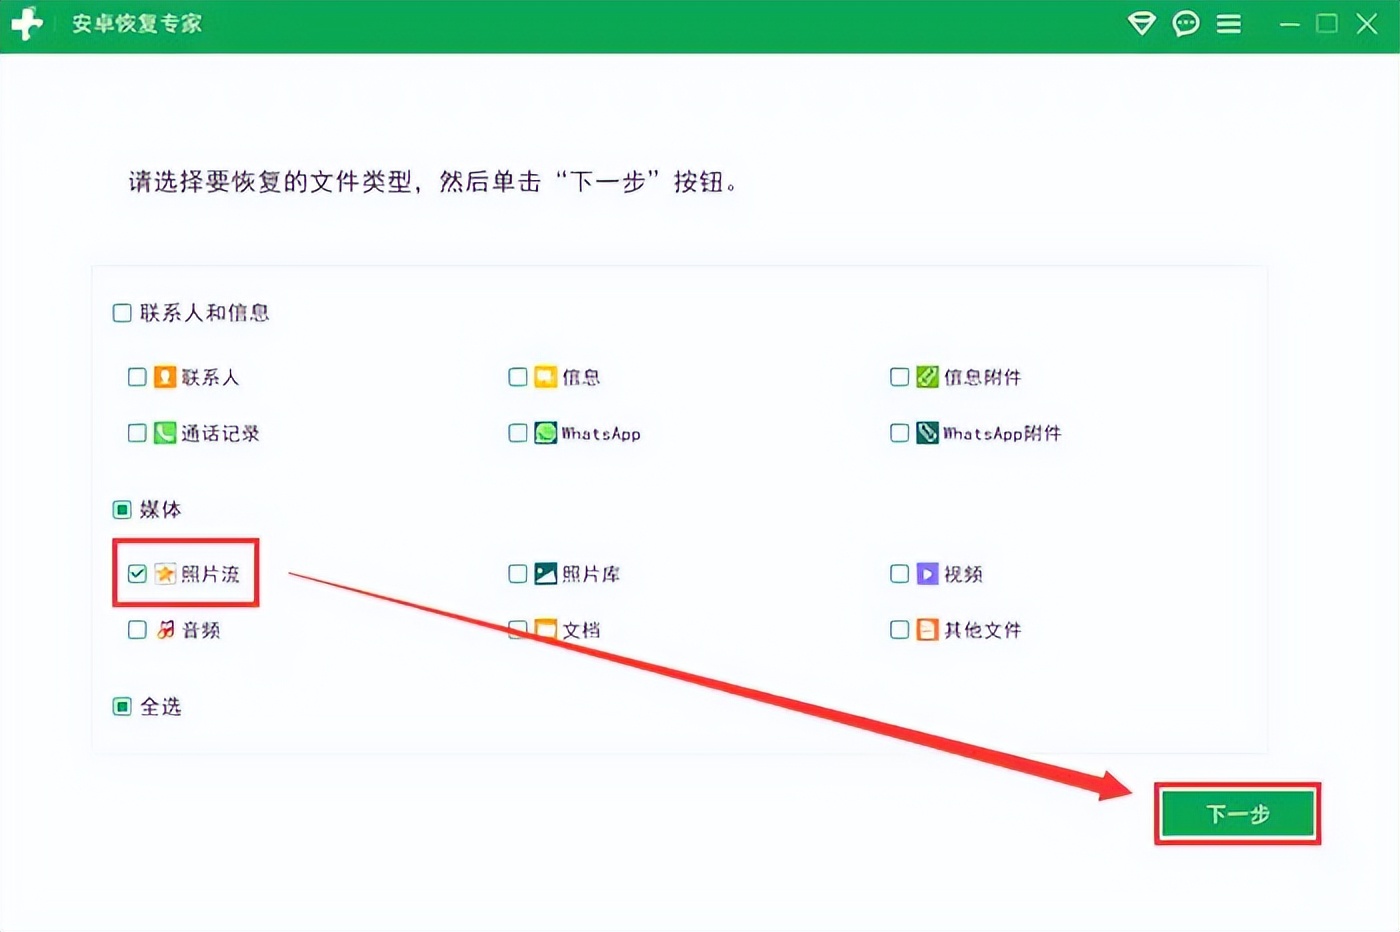Check the 其他文件 checkbox
This screenshot has width=1400, height=932.
[x=899, y=630]
